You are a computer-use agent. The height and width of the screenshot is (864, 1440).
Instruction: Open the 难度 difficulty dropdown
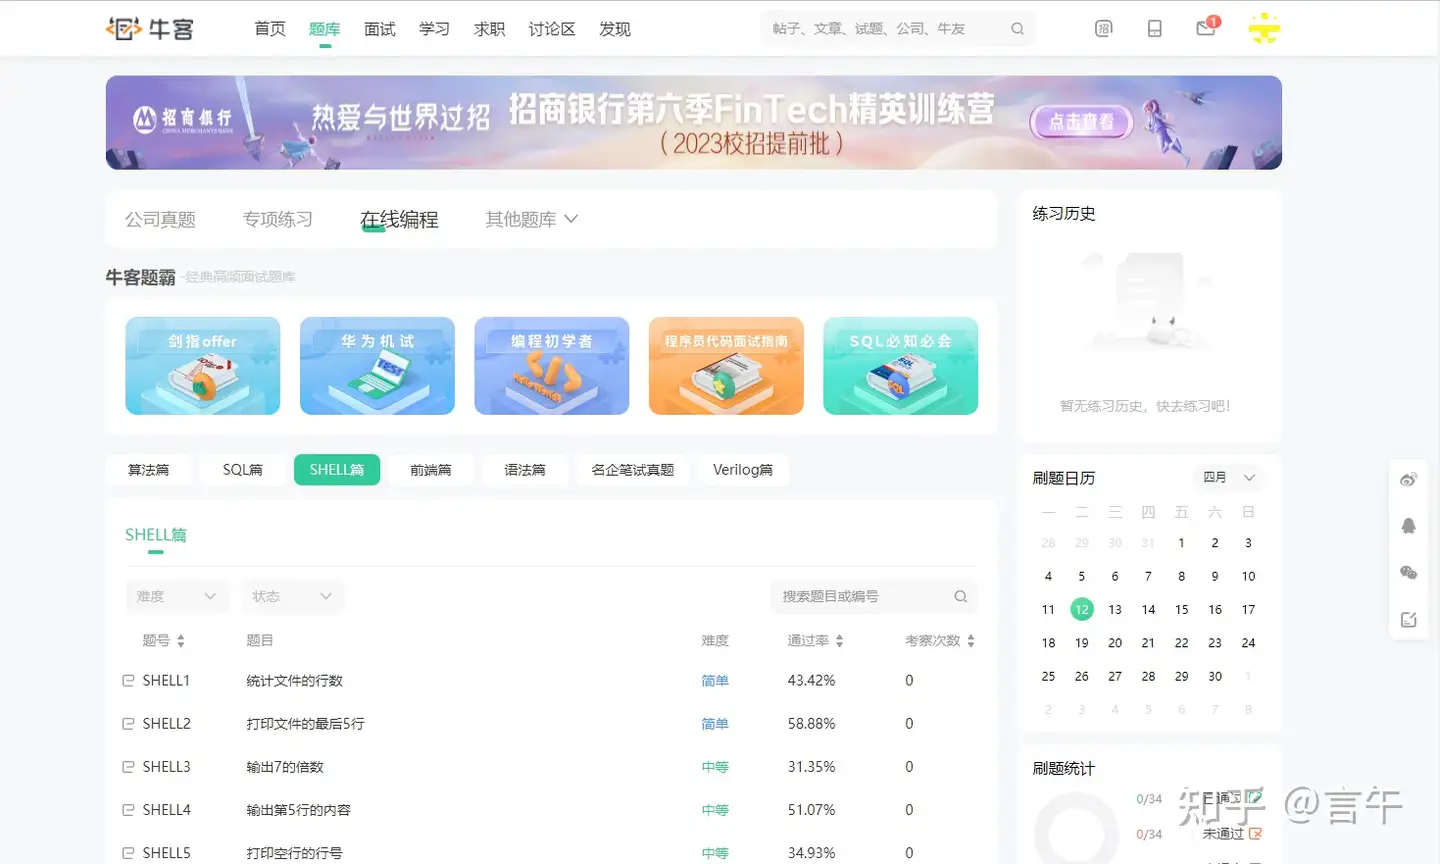pos(177,596)
